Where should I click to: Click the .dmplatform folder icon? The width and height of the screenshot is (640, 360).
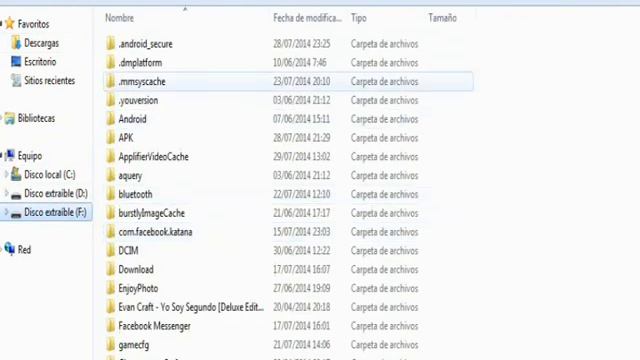pyautogui.click(x=110, y=62)
